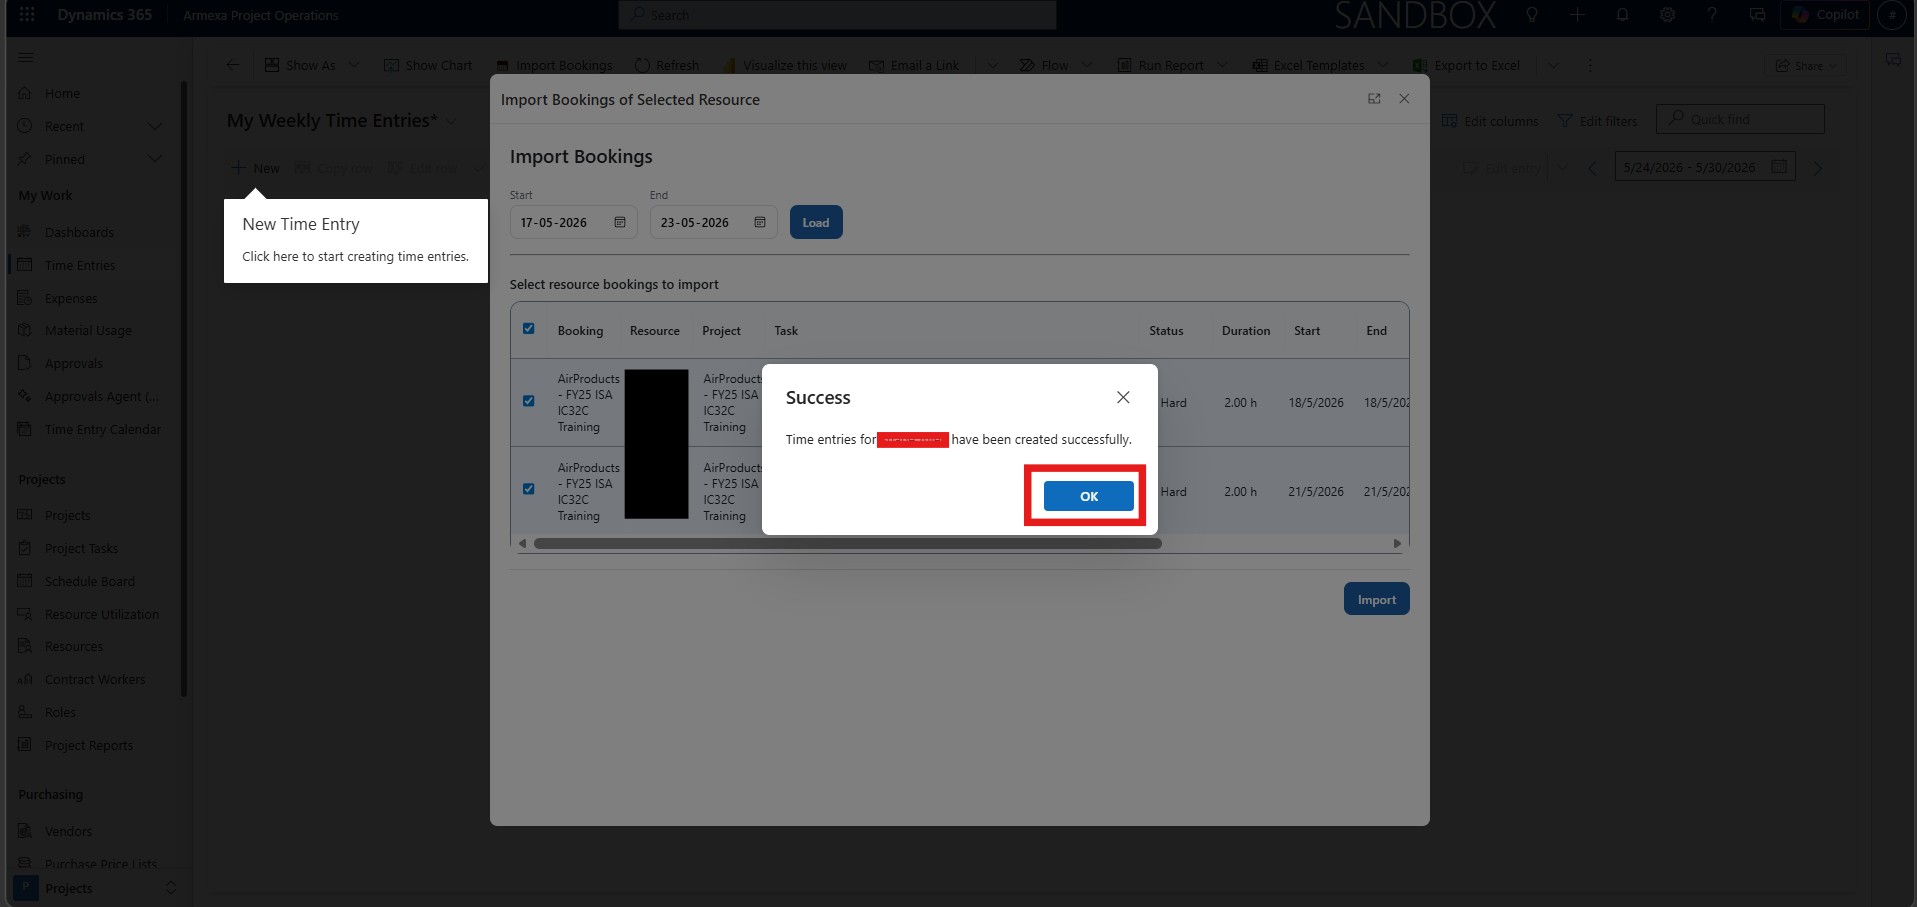Viewport: 1917px width, 907px height.
Task: Click left arrow of table scrollbar
Action: point(522,544)
